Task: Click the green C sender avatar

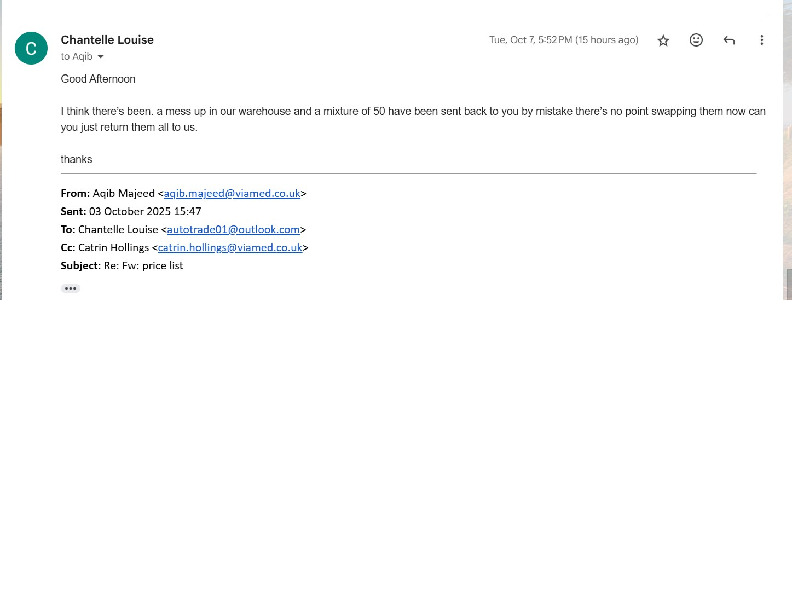Action: click(31, 47)
